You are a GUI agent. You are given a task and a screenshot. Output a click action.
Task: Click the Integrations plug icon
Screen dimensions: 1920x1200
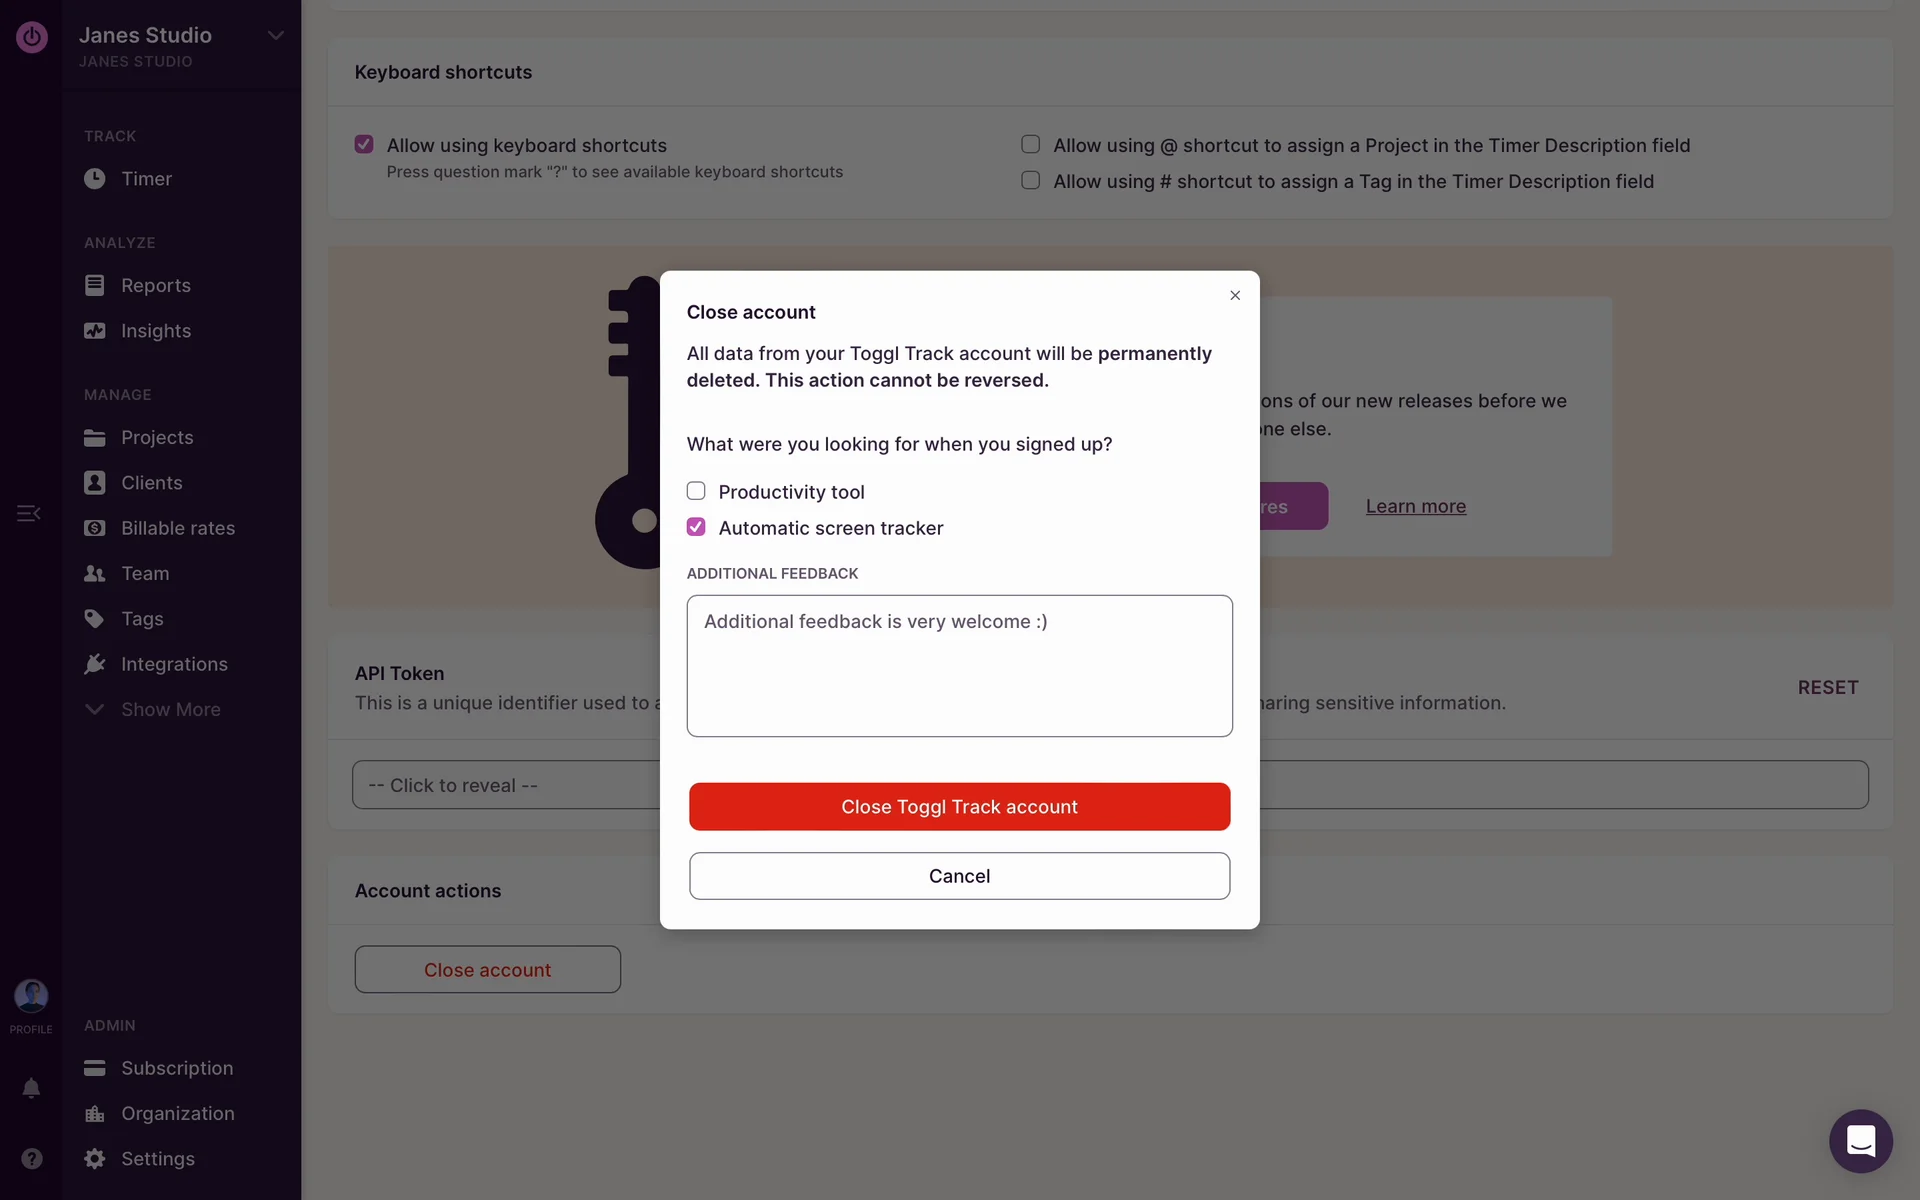click(95, 664)
